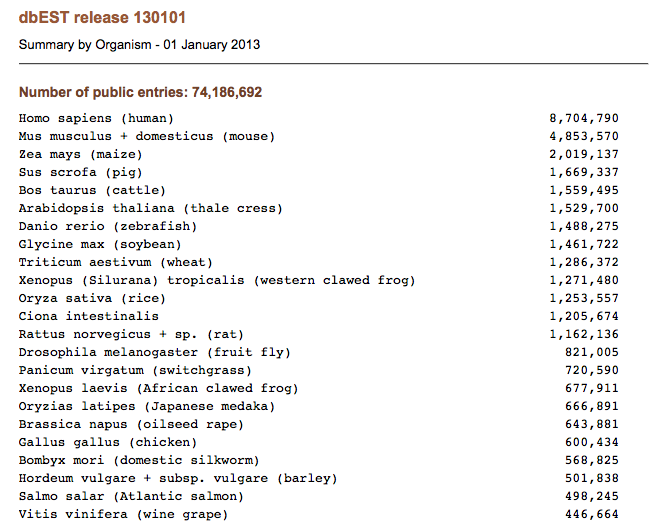The height and width of the screenshot is (525, 659).
Task: Click the value 677,911
Action: 592,388
